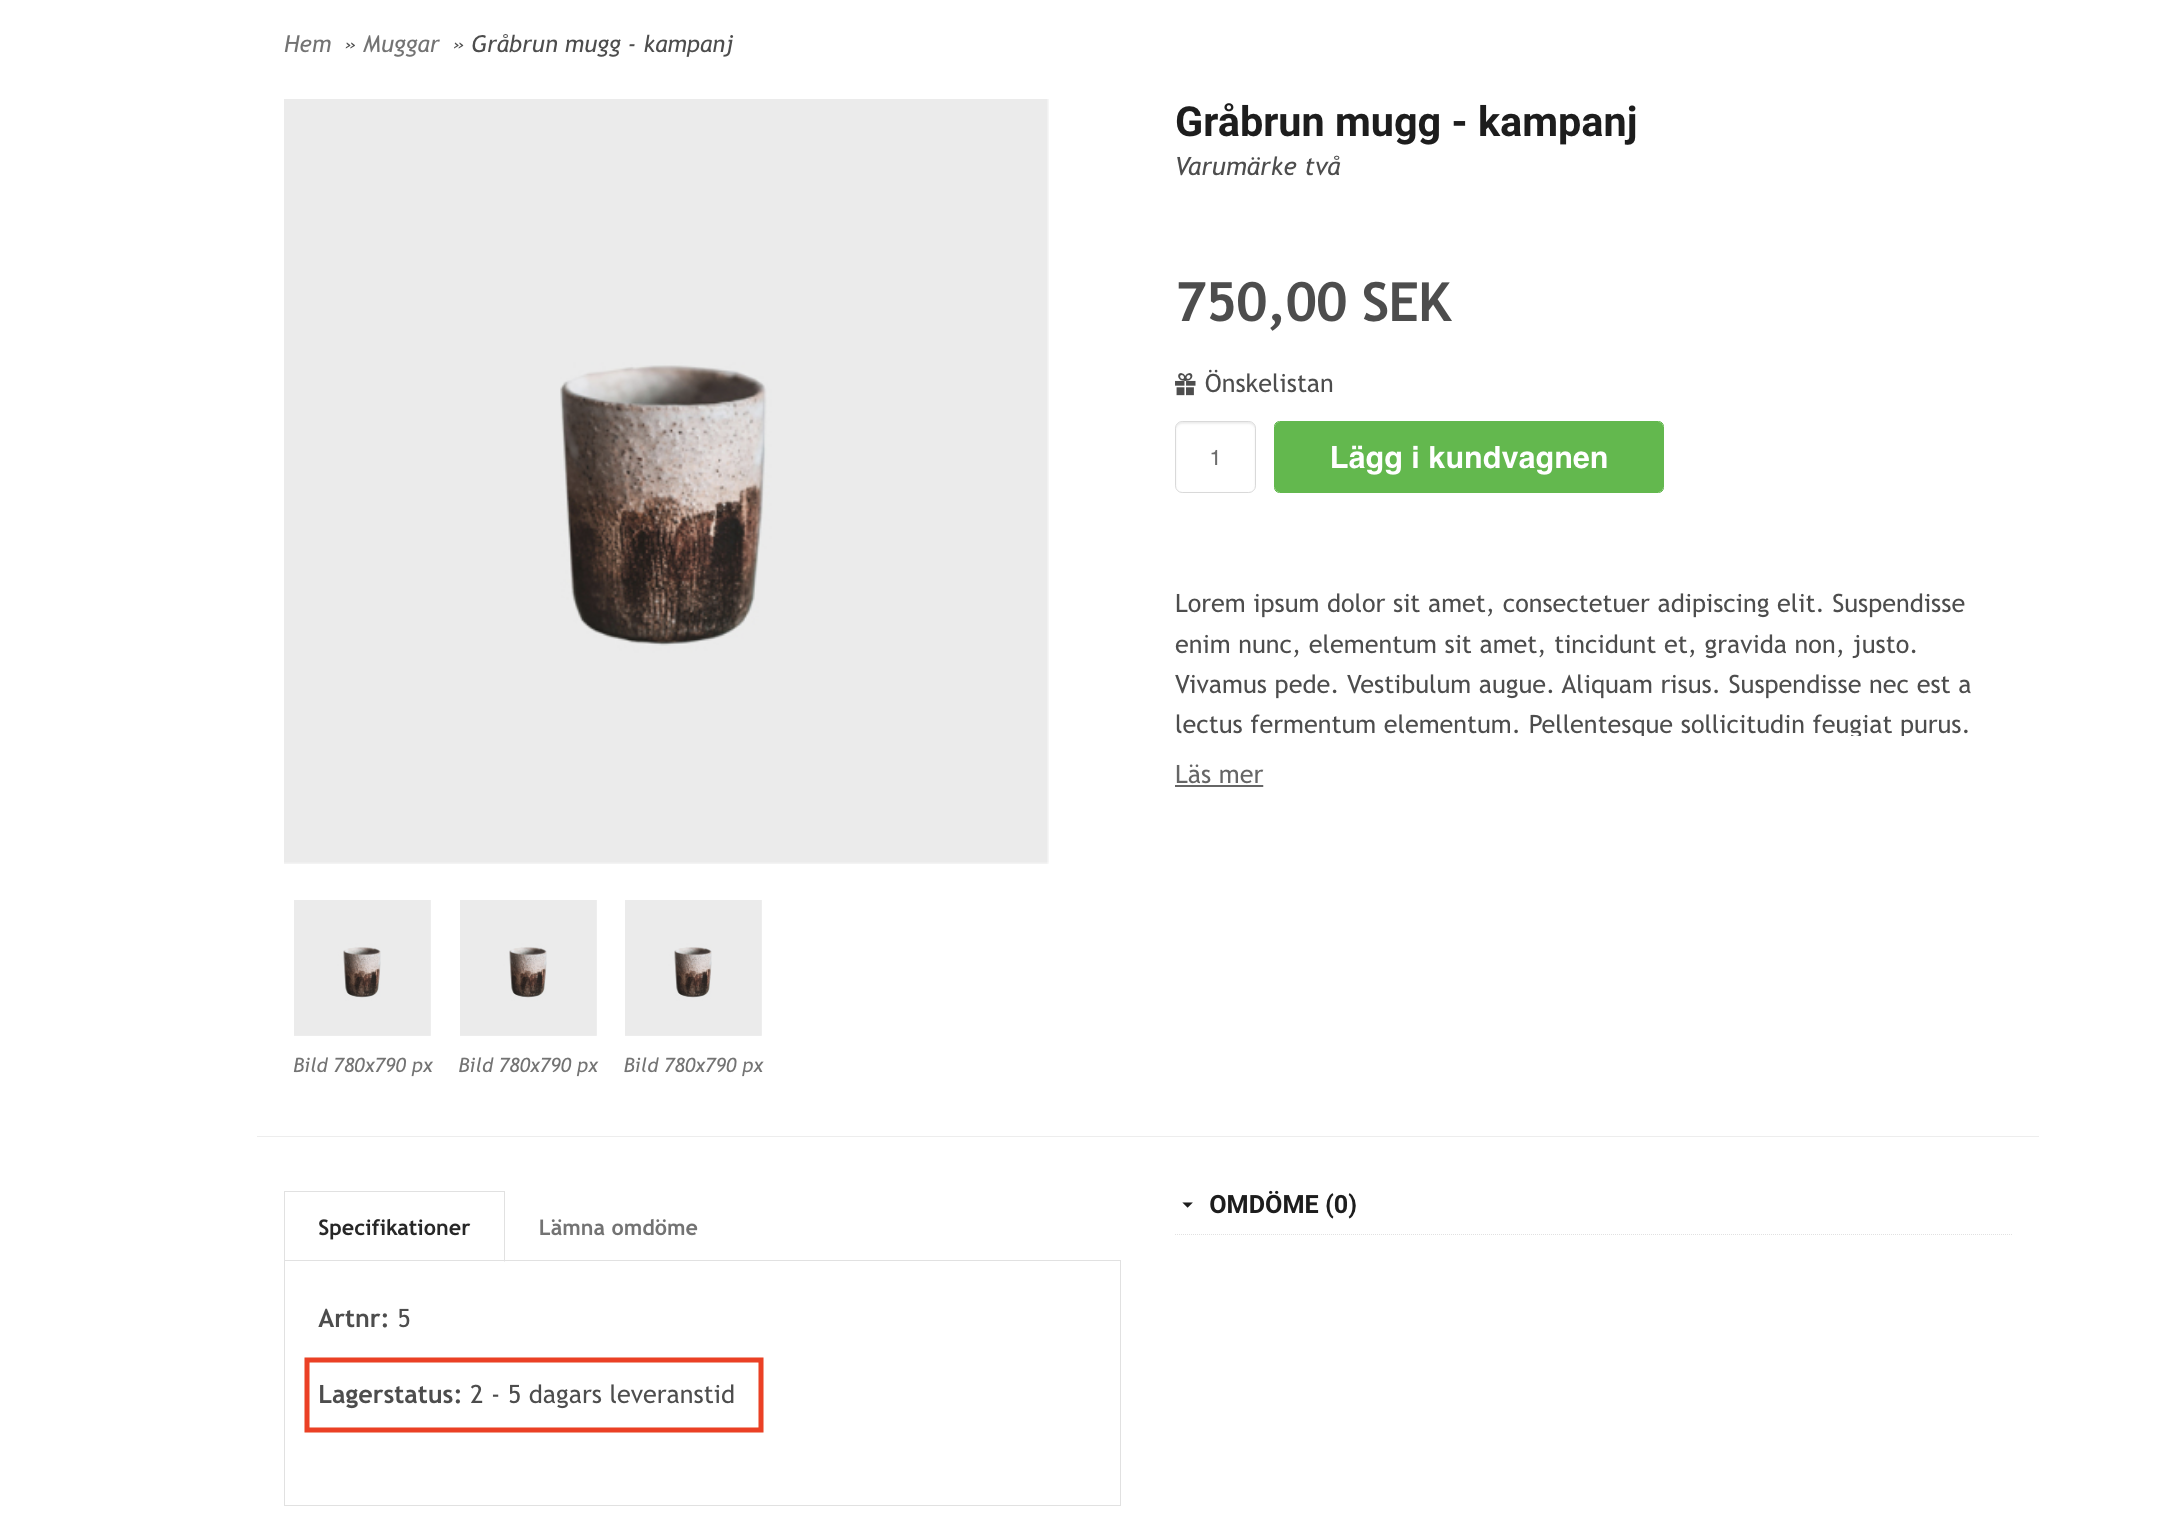Click the Gråbrun mugg - kampanj breadcrumb
The image size is (2183, 1528).
[x=602, y=44]
